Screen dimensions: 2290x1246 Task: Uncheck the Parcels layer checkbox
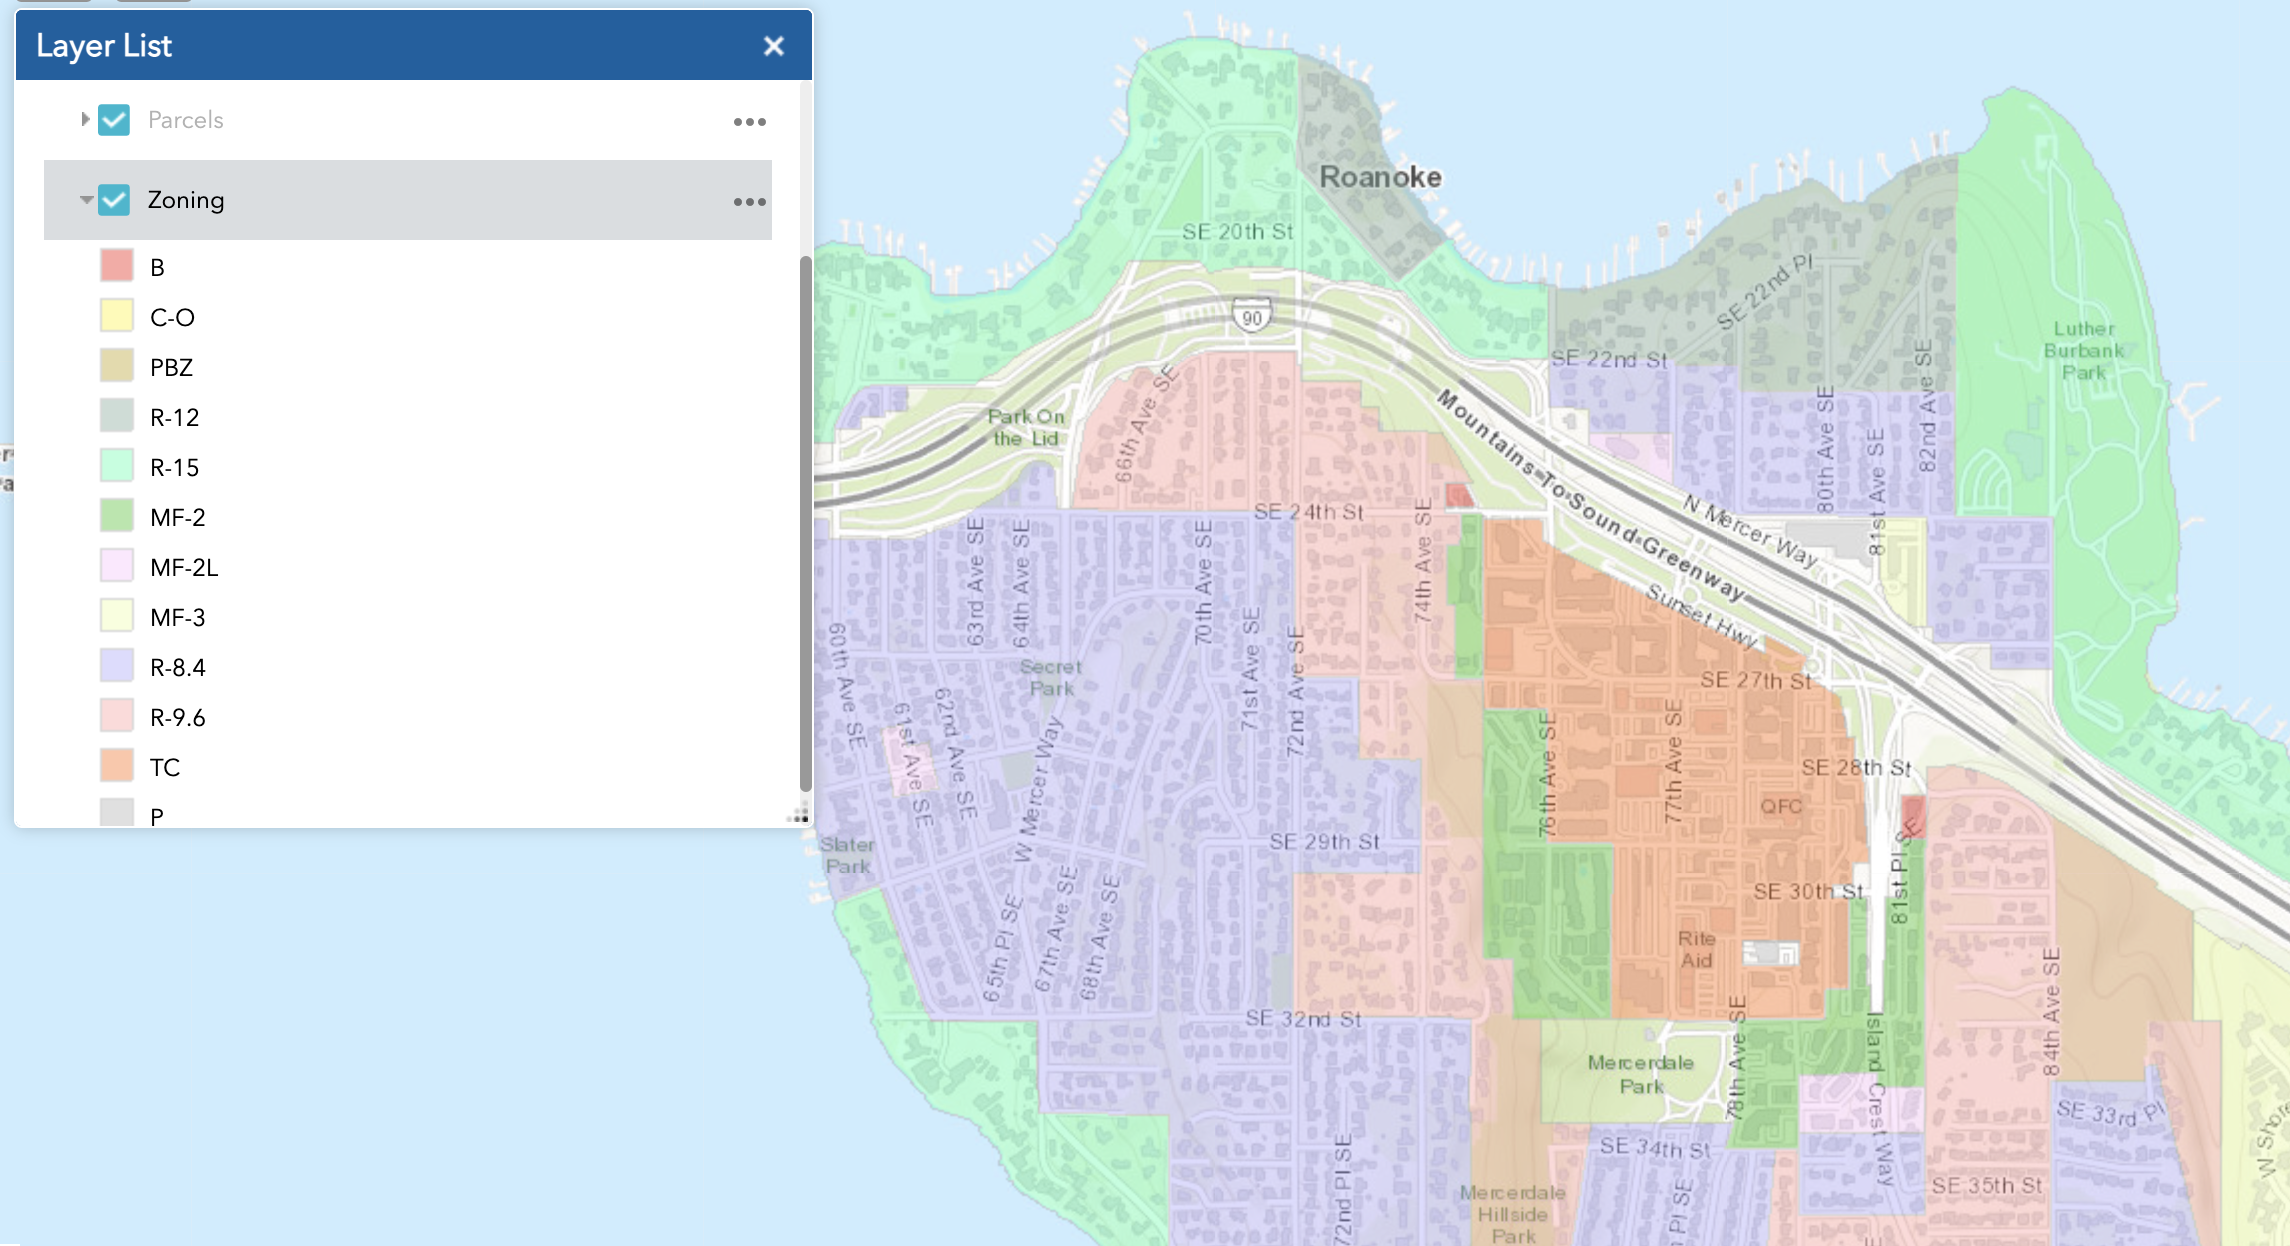(x=114, y=120)
